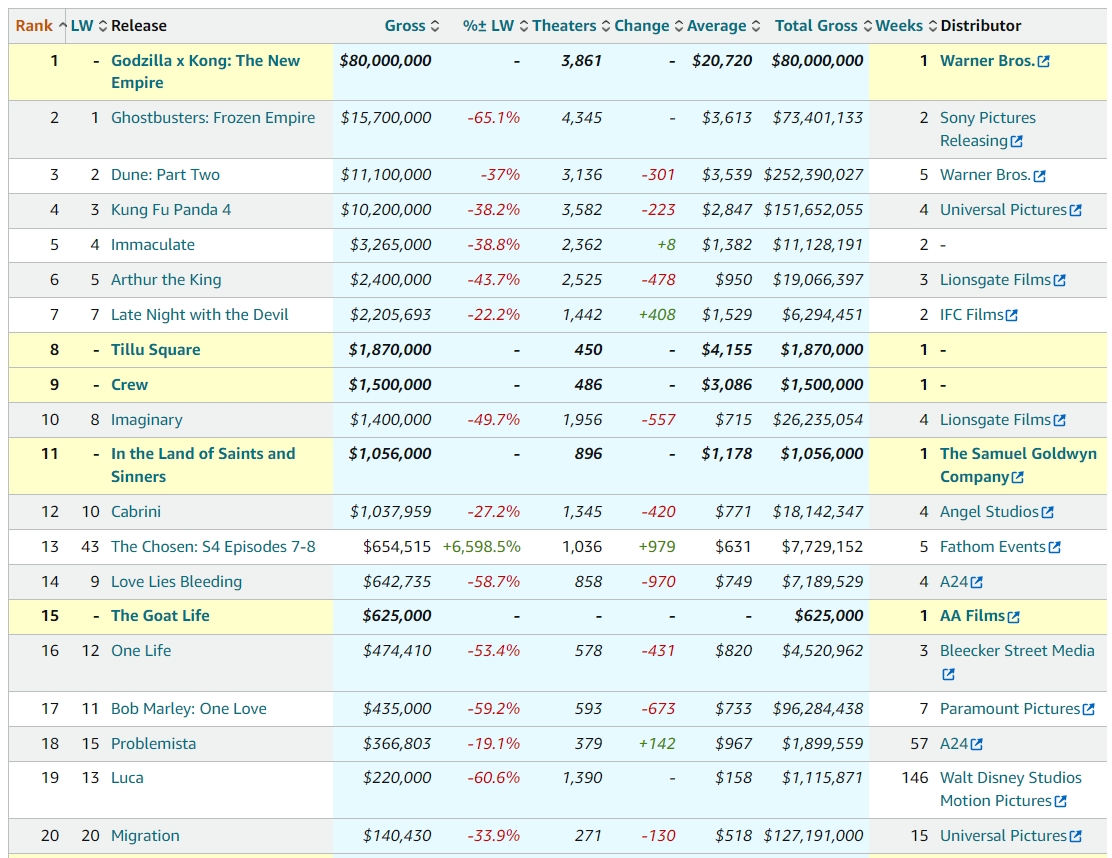Open the Love Lies Bleeding link
1112x858 pixels.
[176, 581]
